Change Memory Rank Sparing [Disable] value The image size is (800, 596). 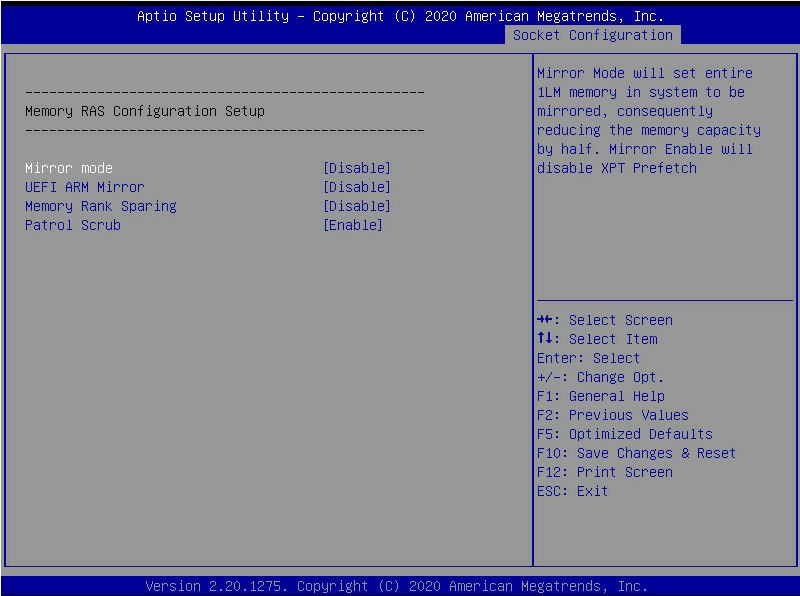pyautogui.click(x=357, y=206)
